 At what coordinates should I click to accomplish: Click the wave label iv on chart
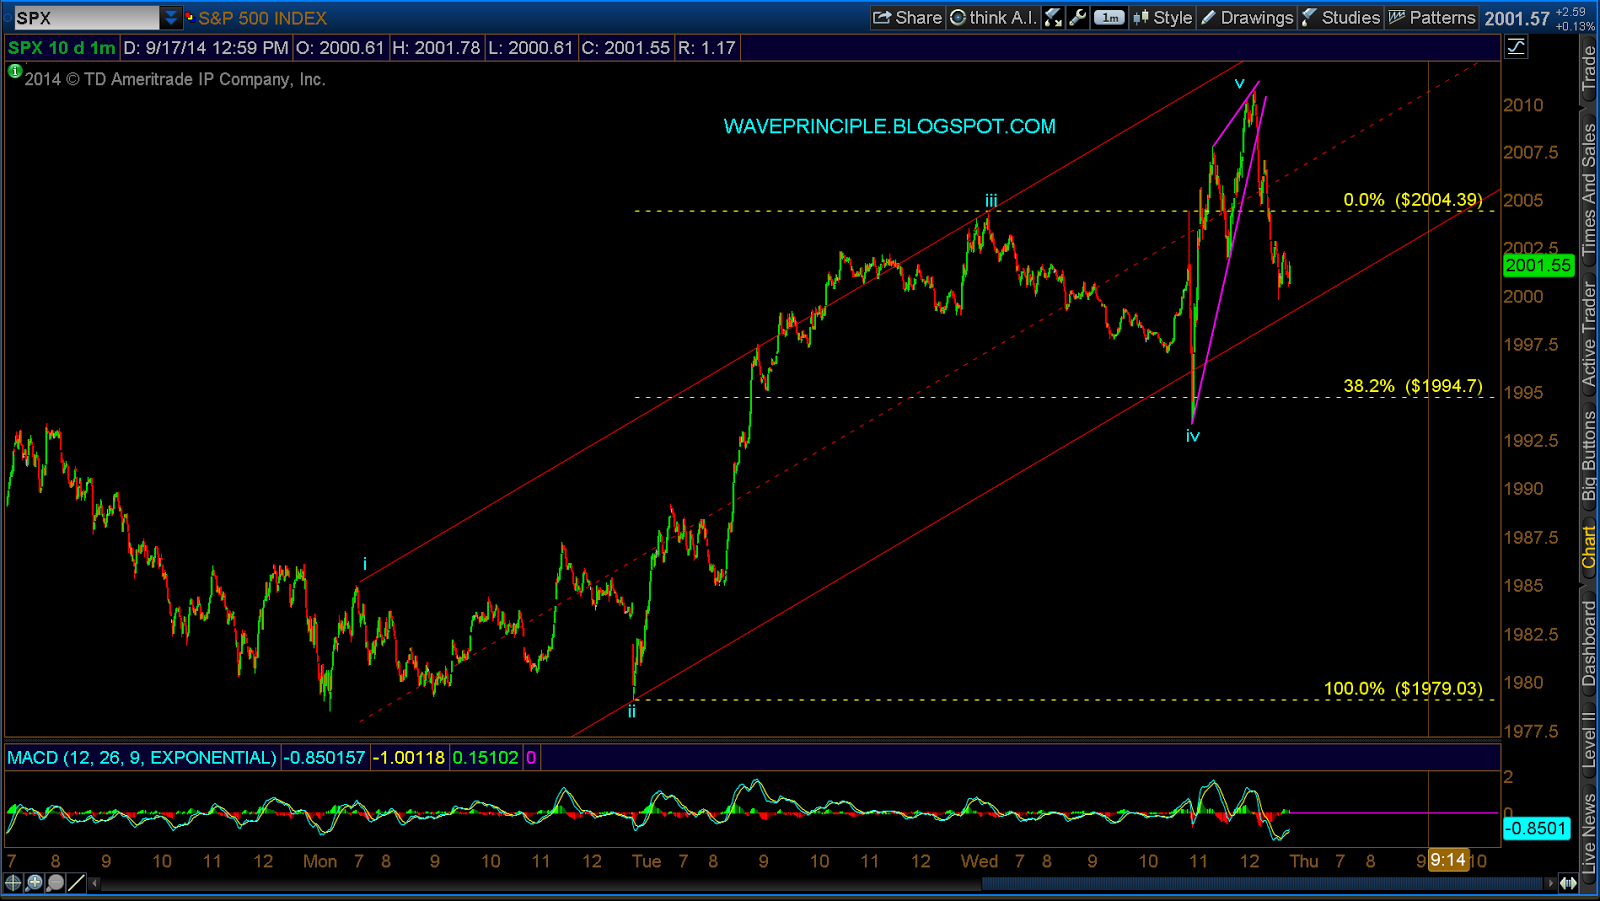tap(1193, 436)
